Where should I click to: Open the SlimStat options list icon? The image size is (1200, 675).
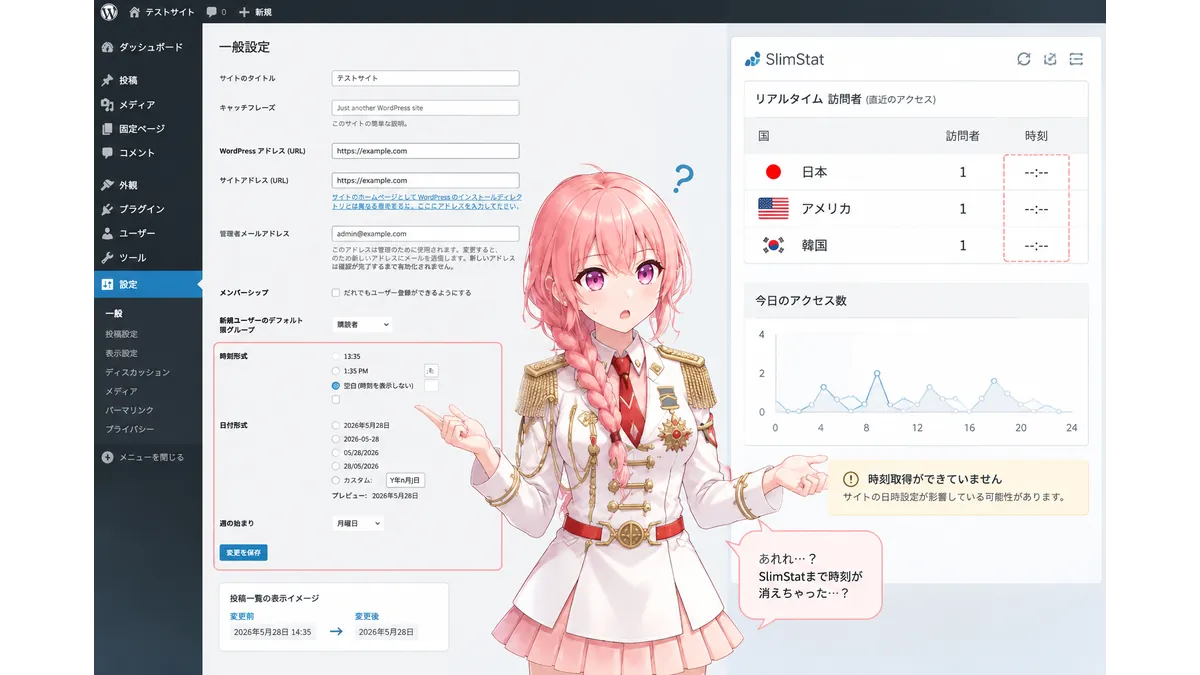coord(1076,59)
